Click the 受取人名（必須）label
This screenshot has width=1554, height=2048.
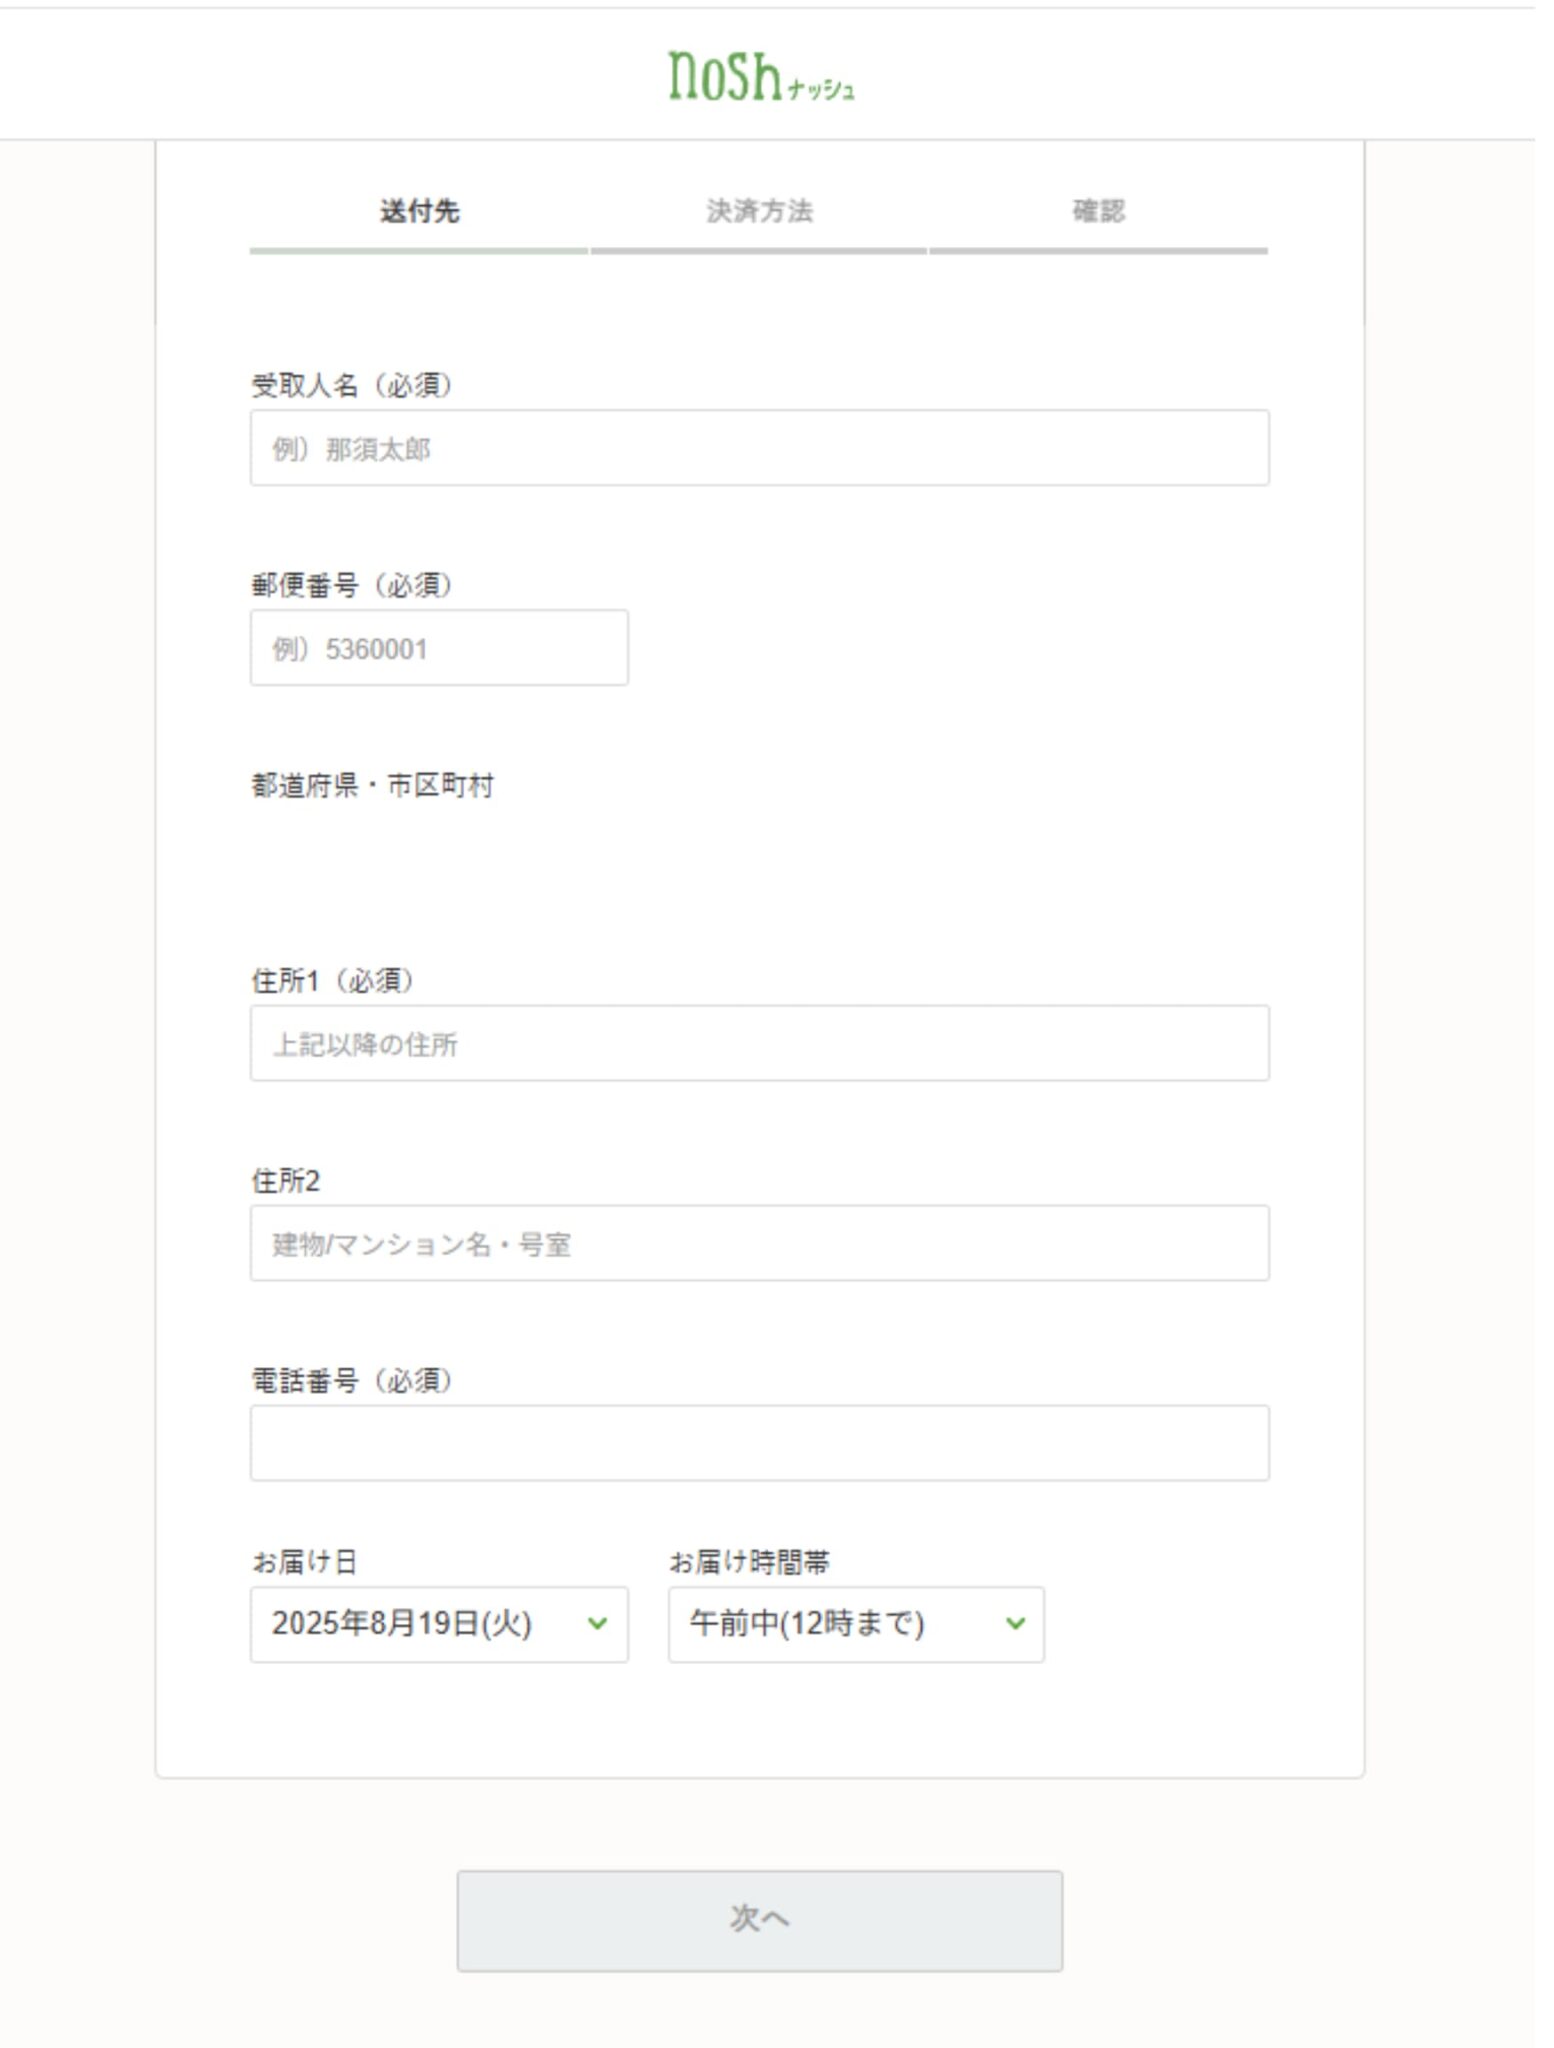[x=351, y=385]
